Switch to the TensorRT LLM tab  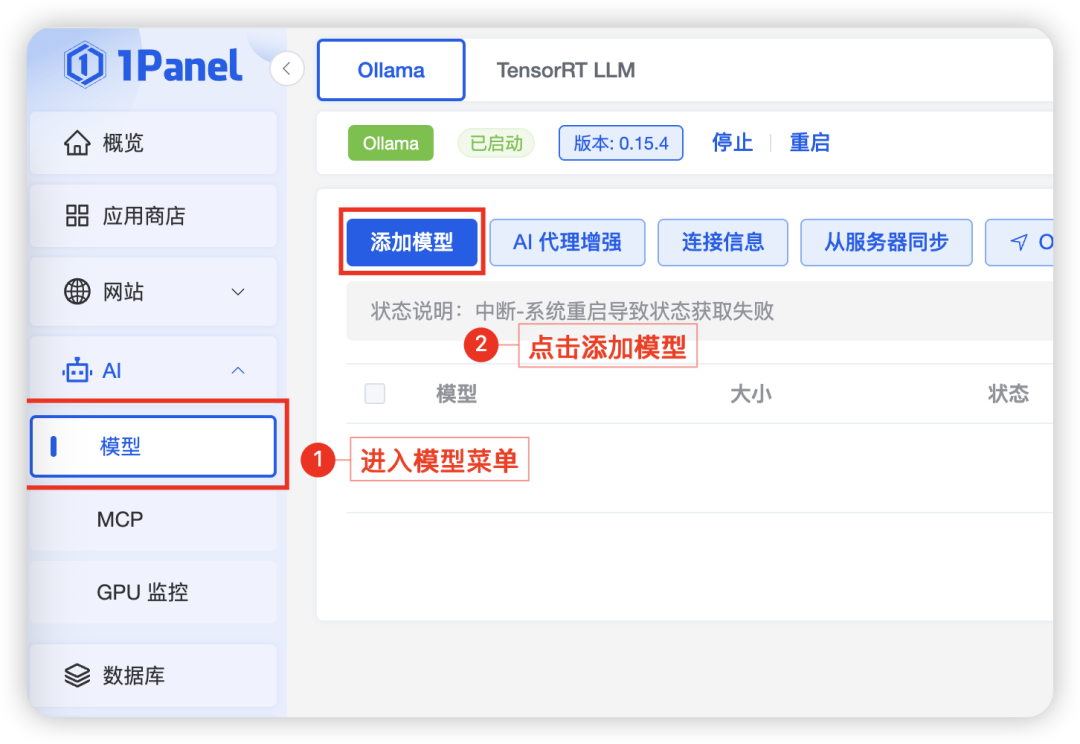(566, 70)
